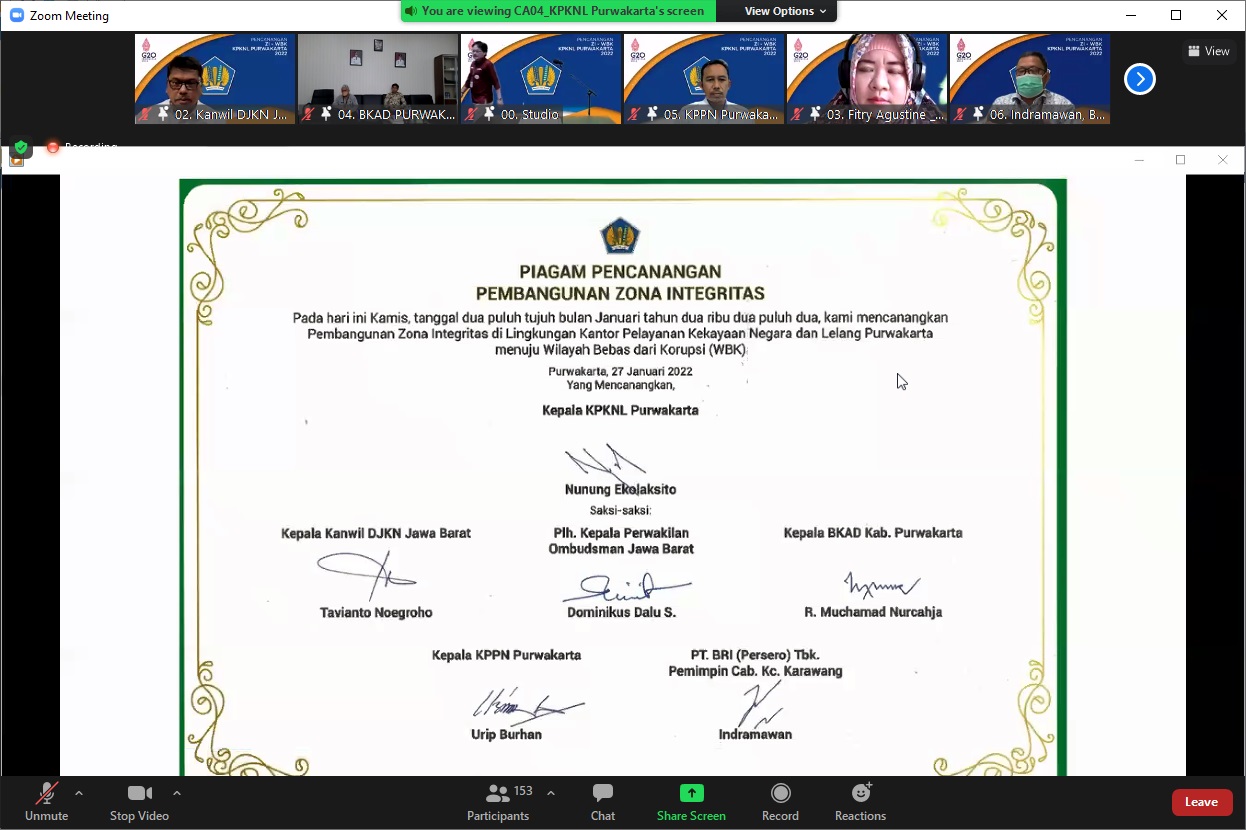This screenshot has height=830, width=1246.
Task: Start recording with the Record icon
Action: coord(780,793)
